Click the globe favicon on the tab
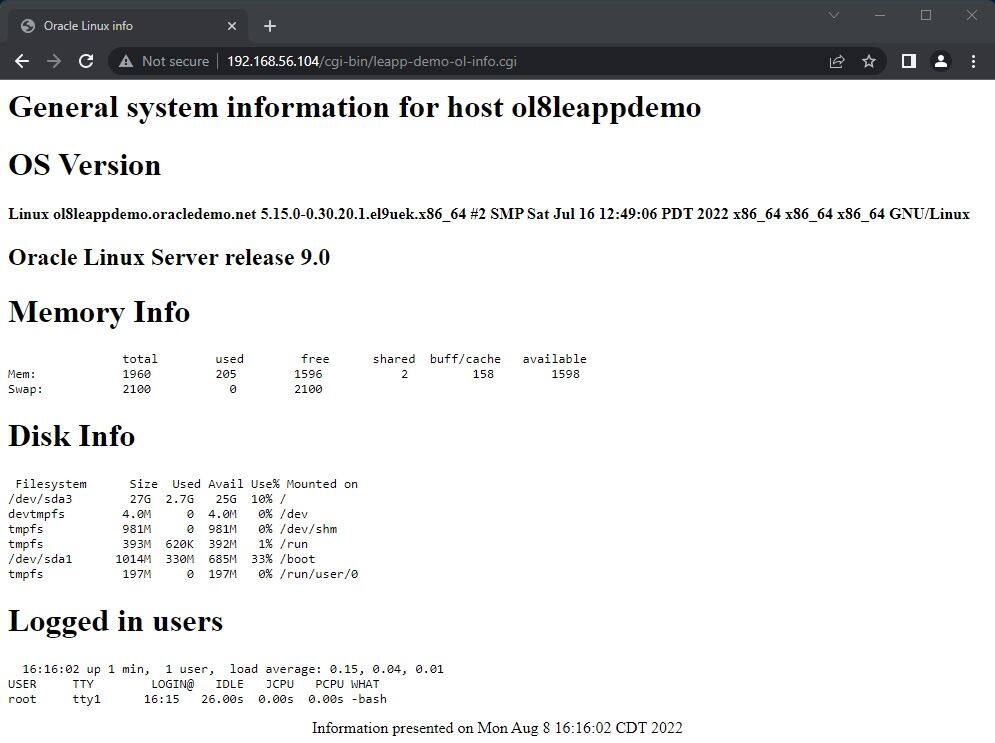 [x=27, y=25]
